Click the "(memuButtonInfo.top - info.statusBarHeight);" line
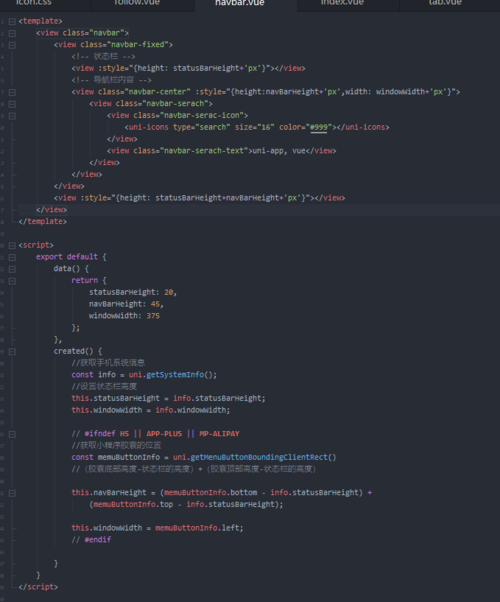 [x=186, y=504]
